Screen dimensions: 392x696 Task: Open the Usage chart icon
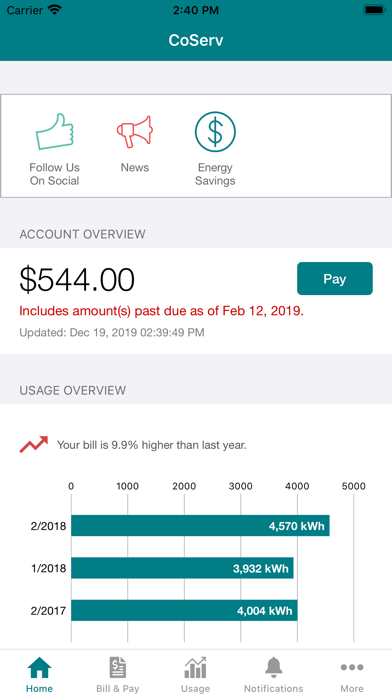[x=195, y=667]
